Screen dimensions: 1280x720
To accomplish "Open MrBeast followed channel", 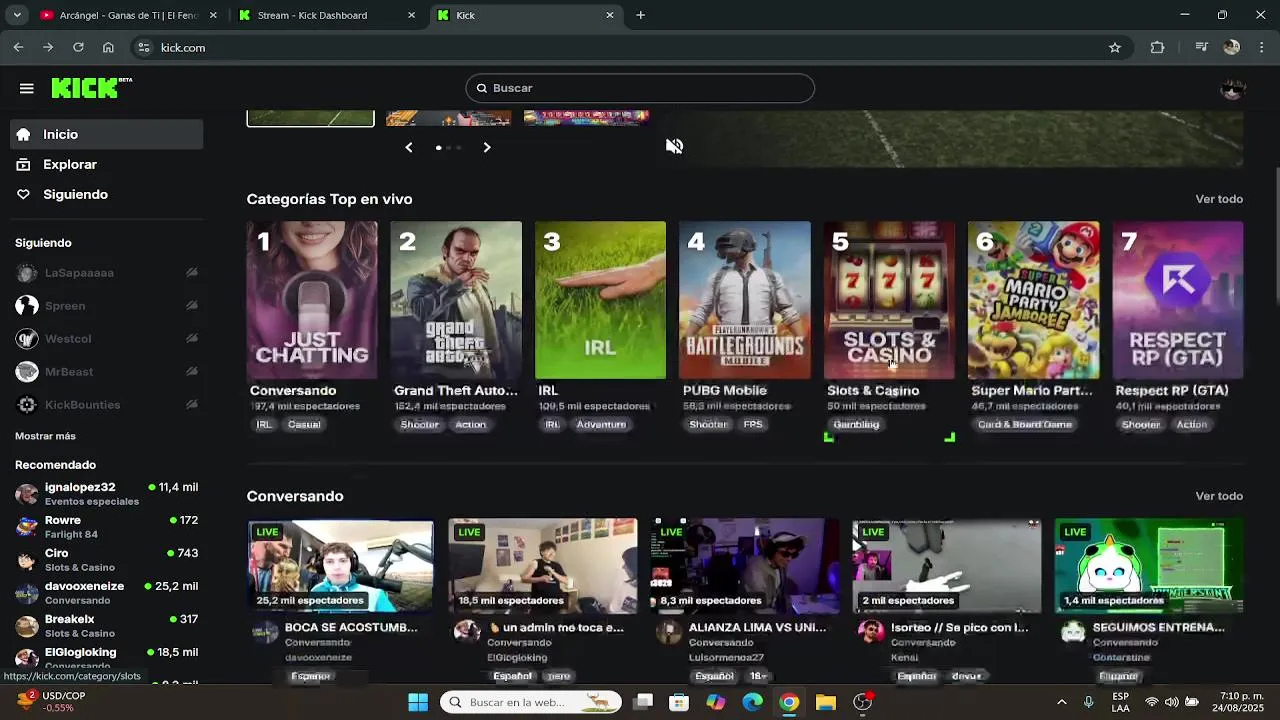I will (104, 371).
